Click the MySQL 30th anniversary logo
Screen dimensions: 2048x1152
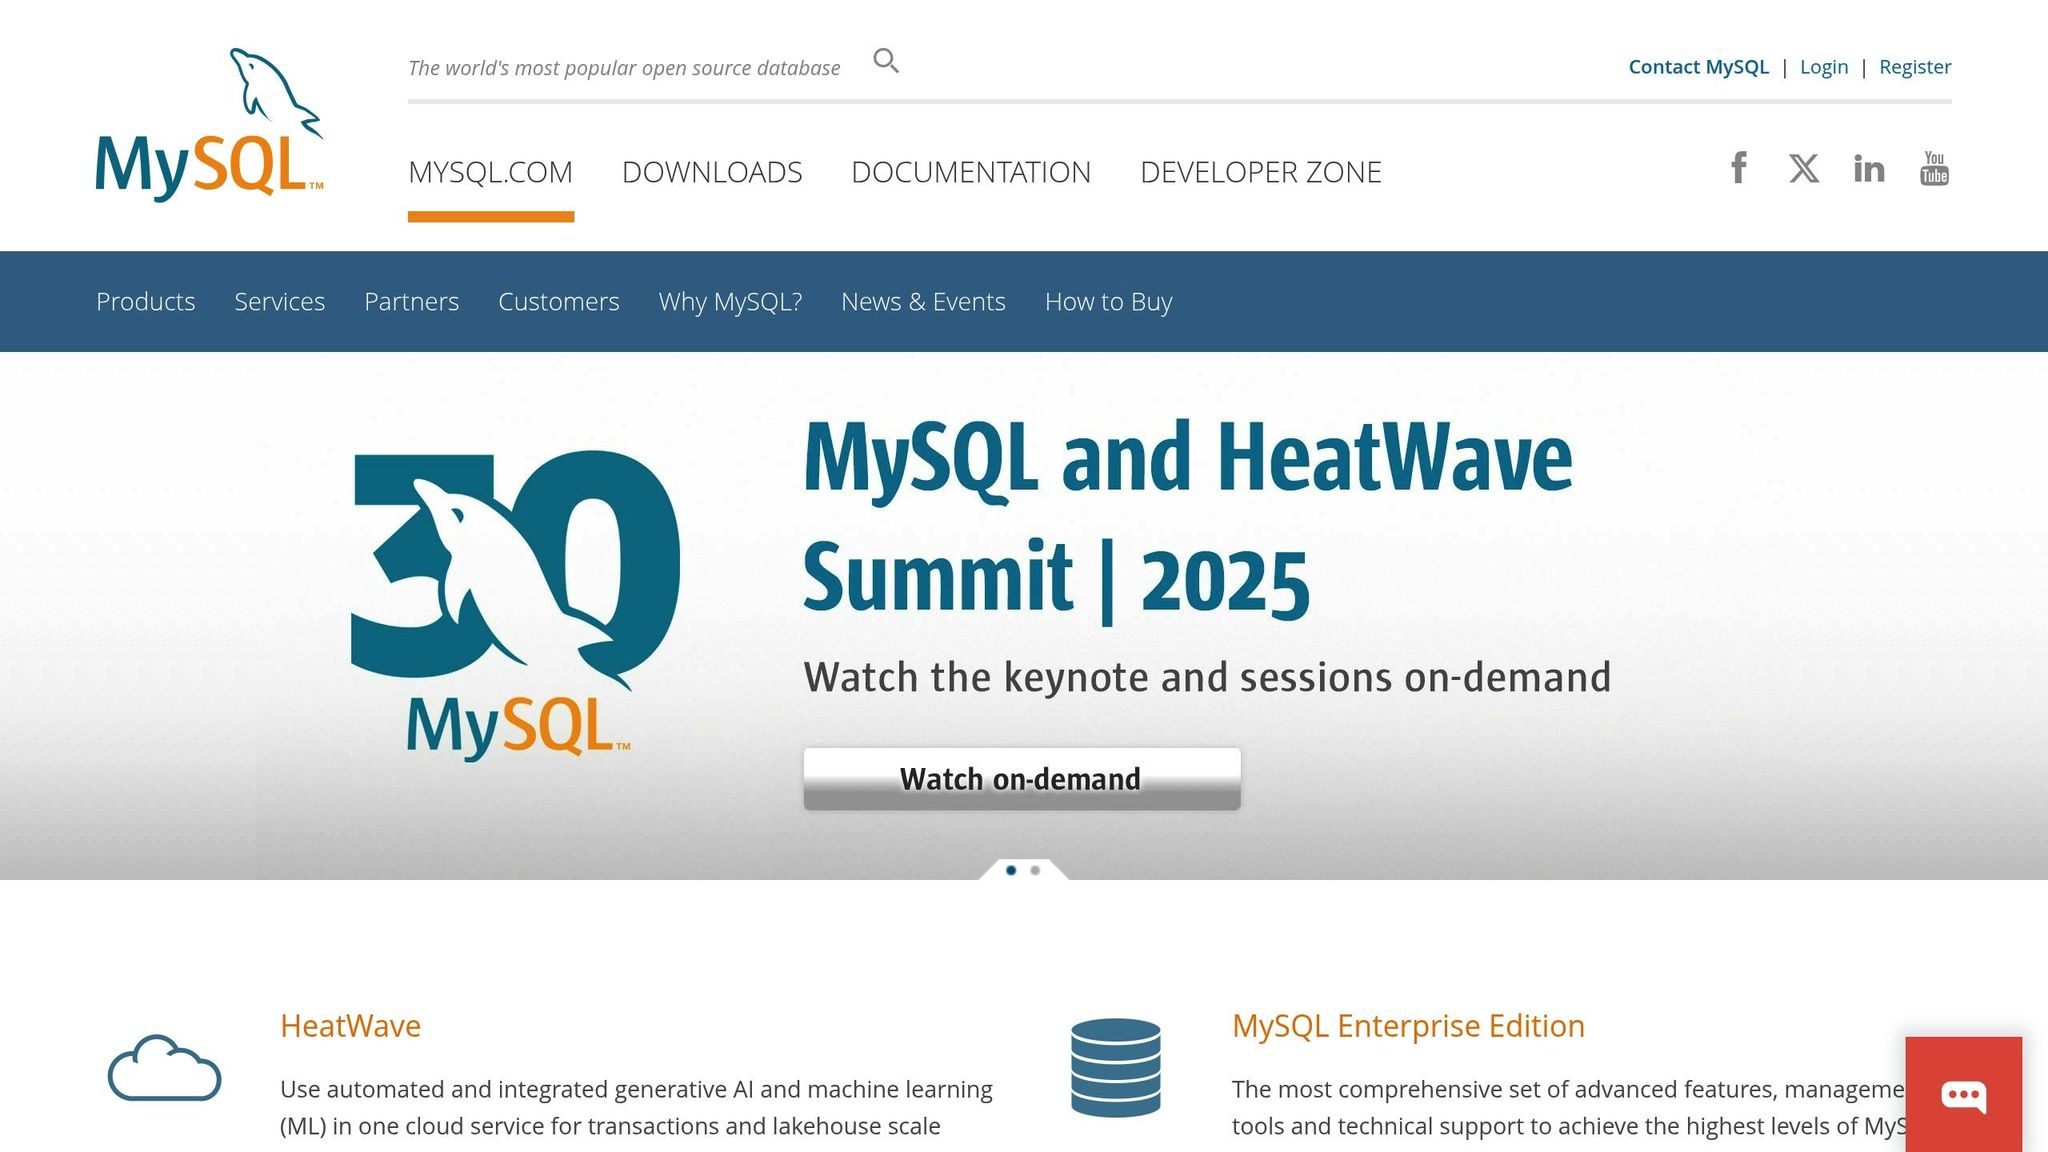click(516, 605)
